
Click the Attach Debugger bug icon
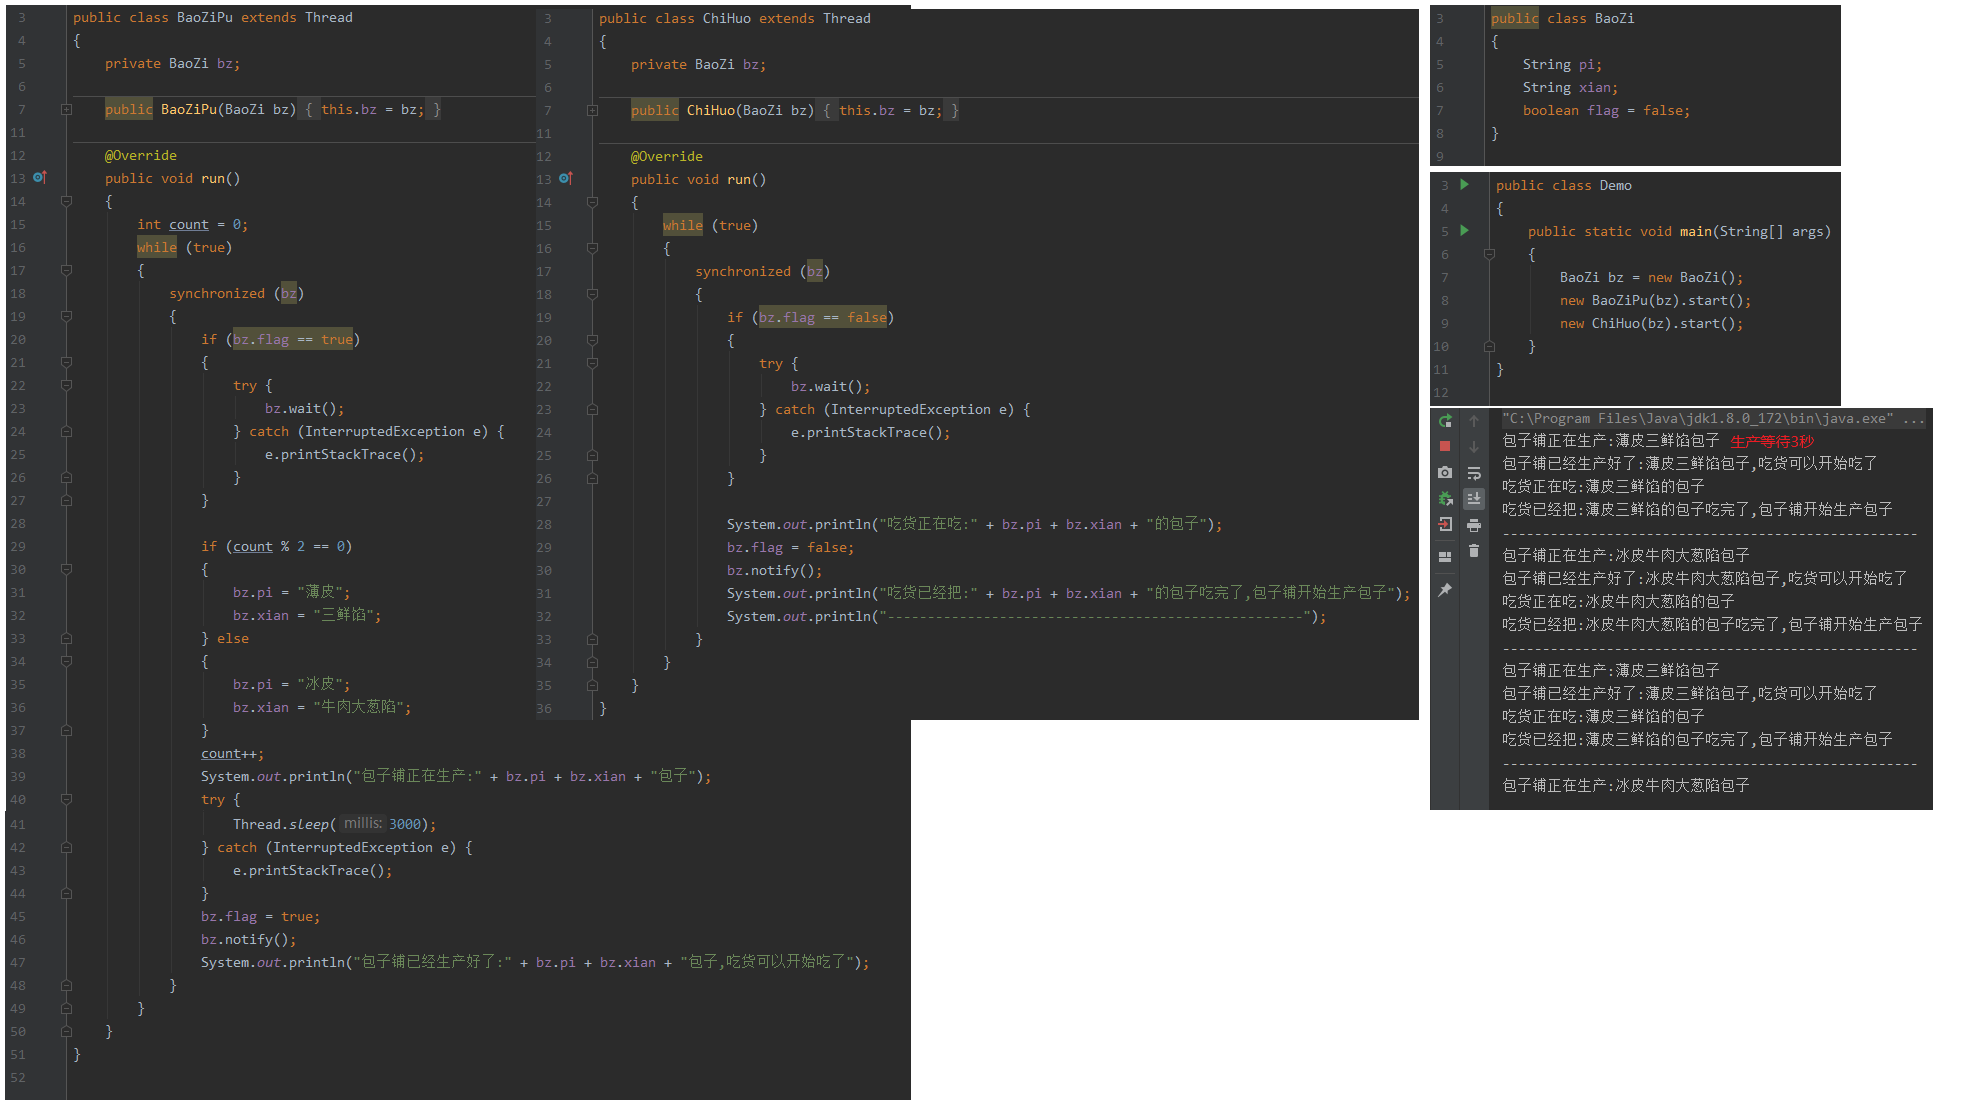click(1445, 498)
